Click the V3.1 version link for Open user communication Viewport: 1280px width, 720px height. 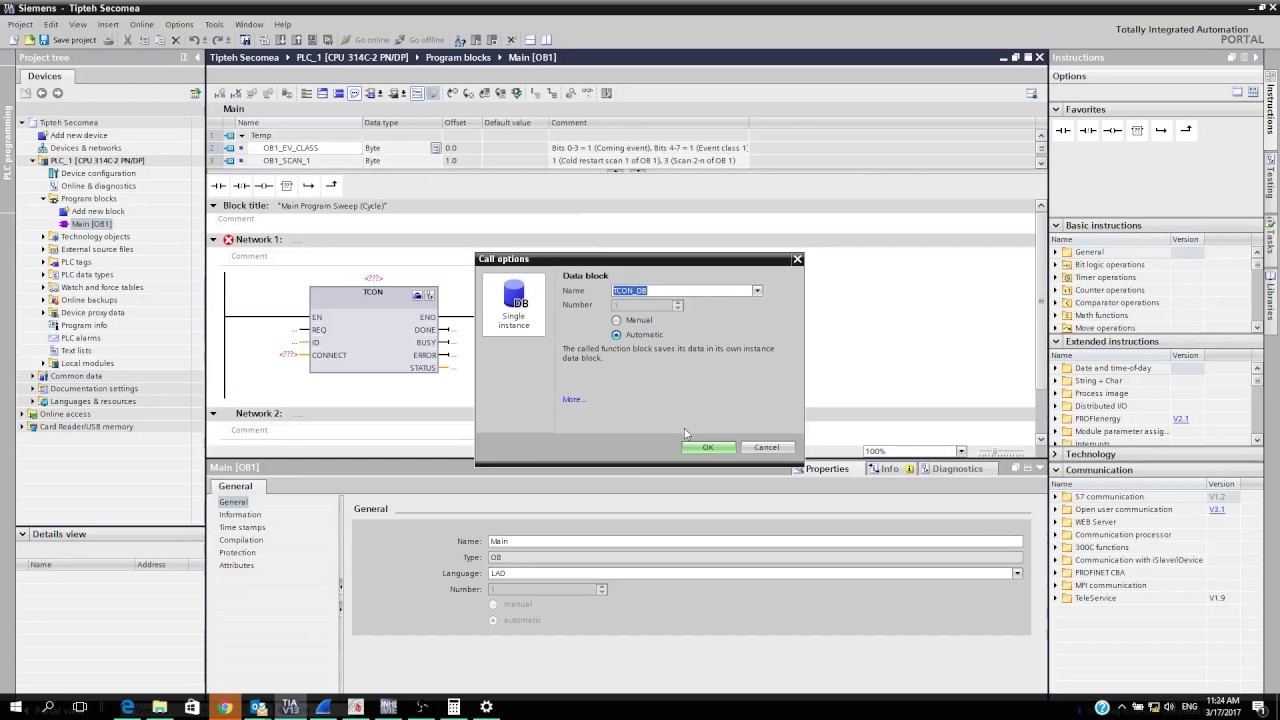point(1216,510)
